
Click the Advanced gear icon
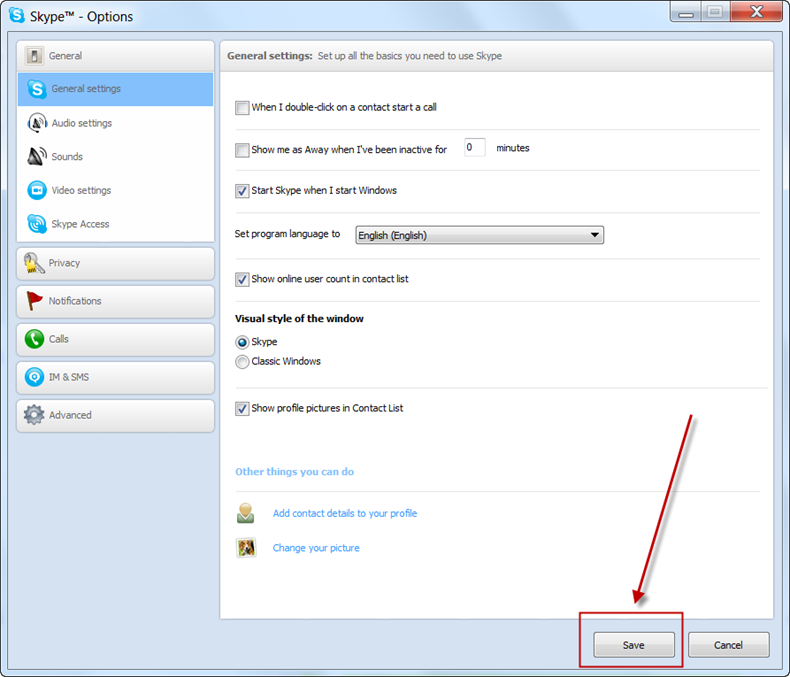34,415
